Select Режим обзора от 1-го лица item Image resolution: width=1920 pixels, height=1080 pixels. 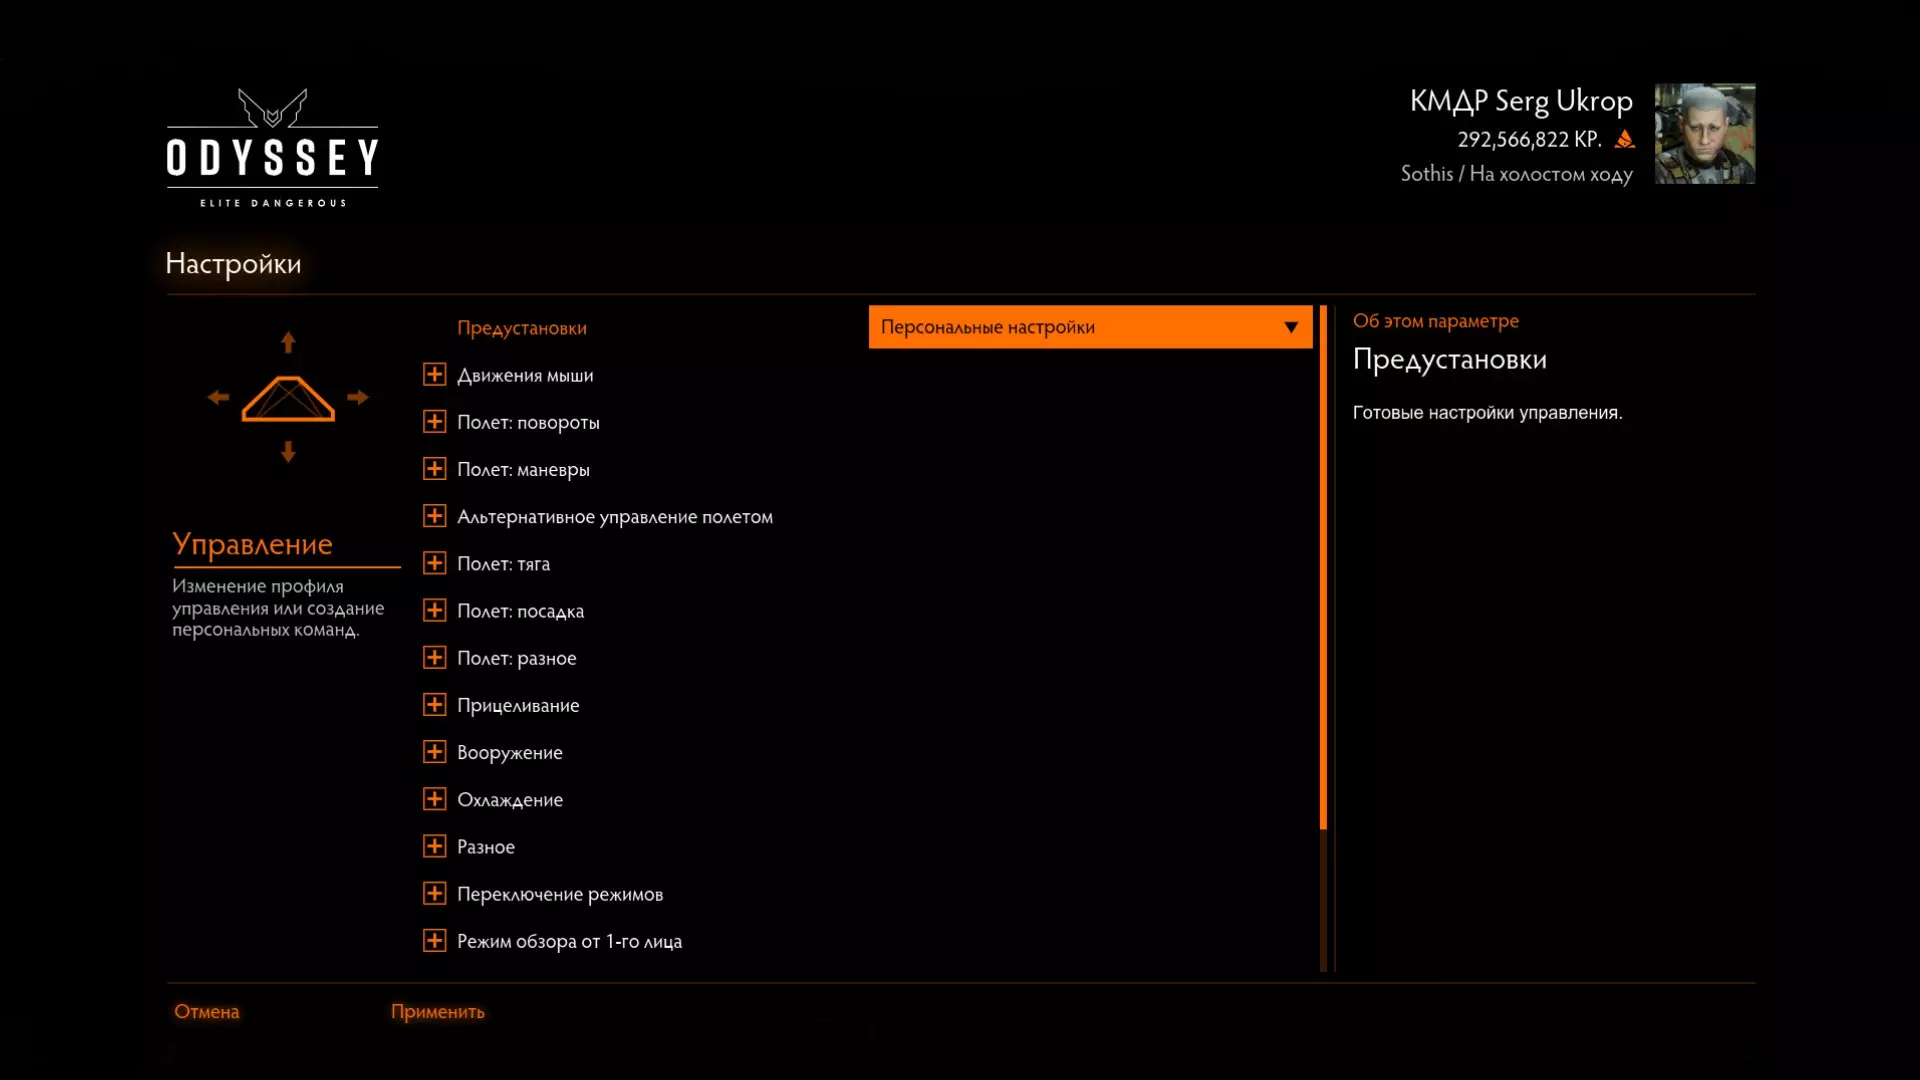569,941
